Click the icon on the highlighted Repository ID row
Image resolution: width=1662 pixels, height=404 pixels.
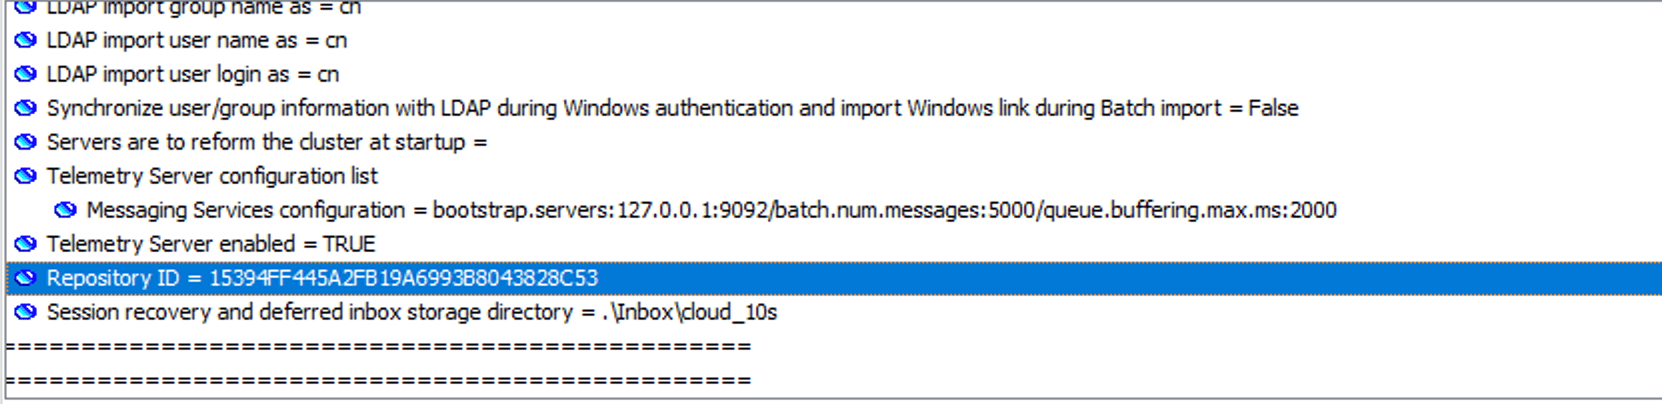(x=25, y=279)
